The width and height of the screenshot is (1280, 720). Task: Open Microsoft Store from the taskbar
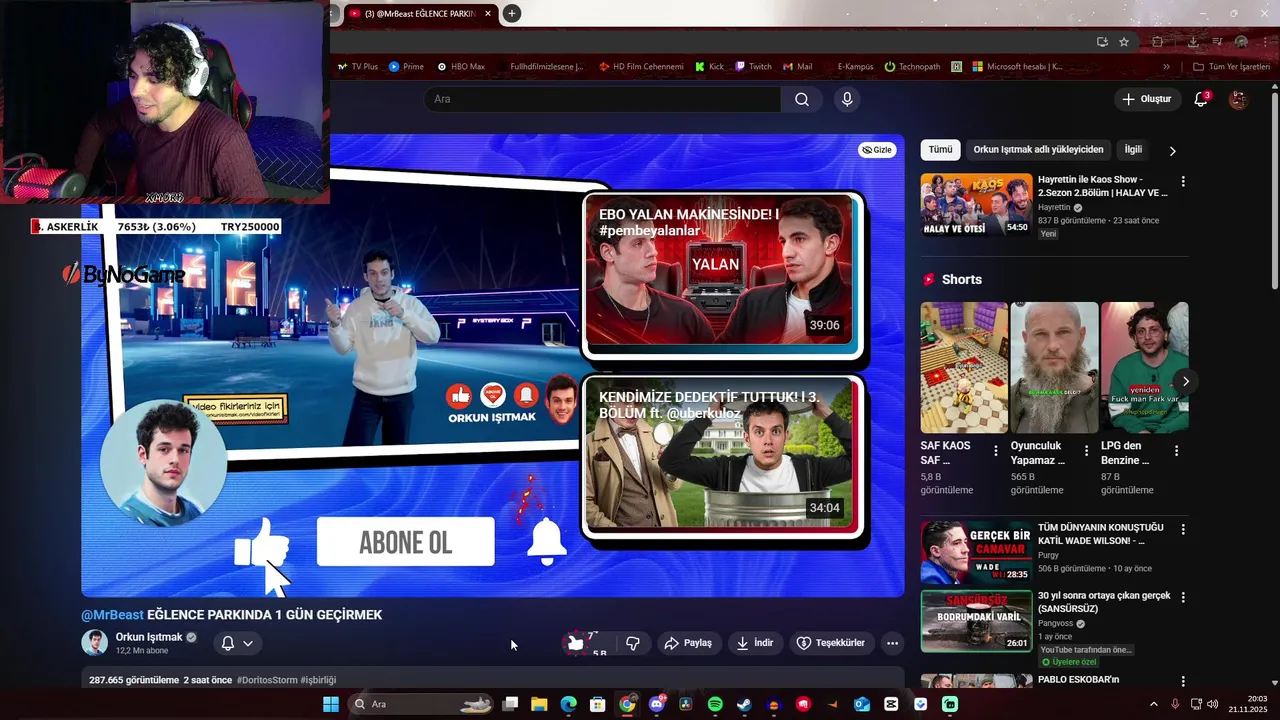pyautogui.click(x=597, y=704)
